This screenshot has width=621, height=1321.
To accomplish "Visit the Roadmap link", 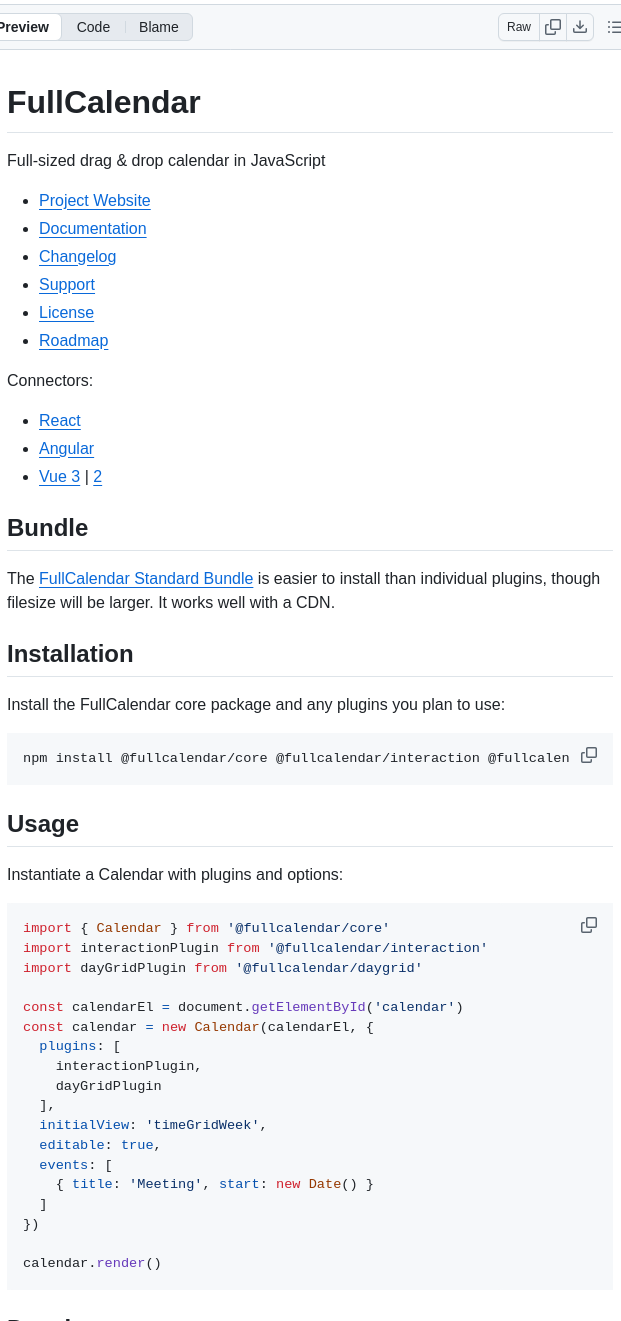I will [x=73, y=341].
